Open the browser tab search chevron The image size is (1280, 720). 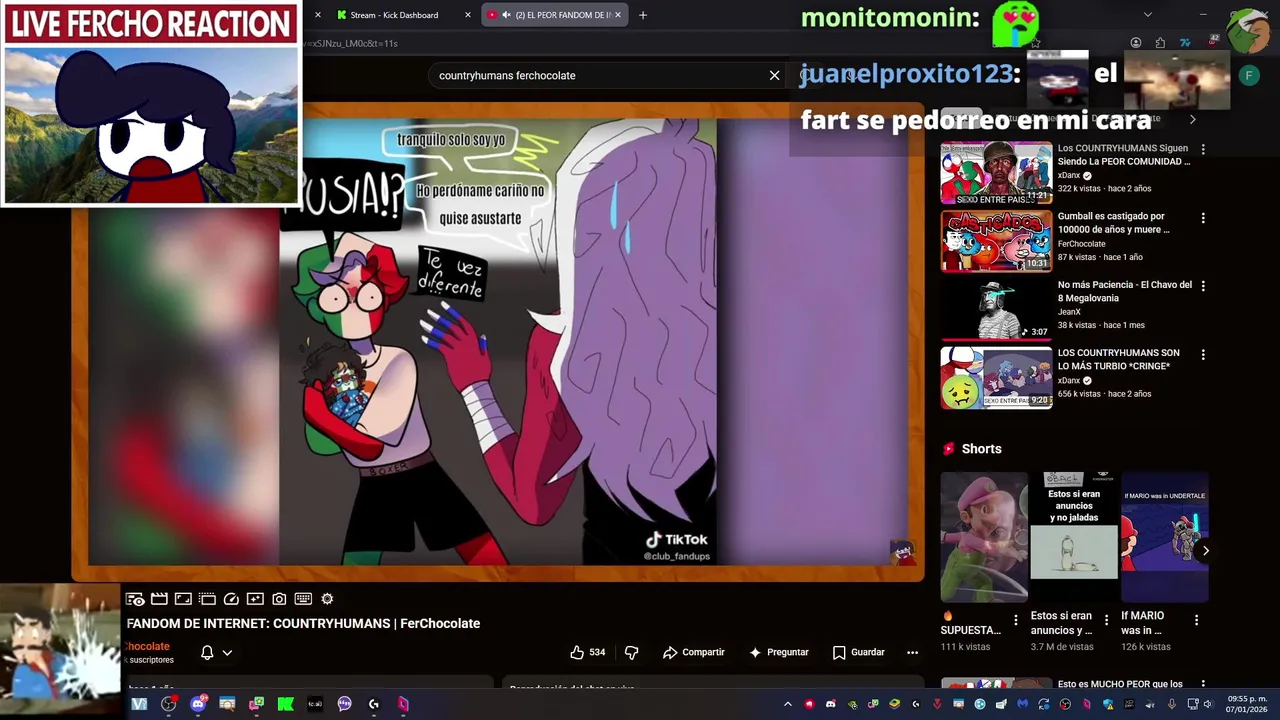coord(1147,15)
